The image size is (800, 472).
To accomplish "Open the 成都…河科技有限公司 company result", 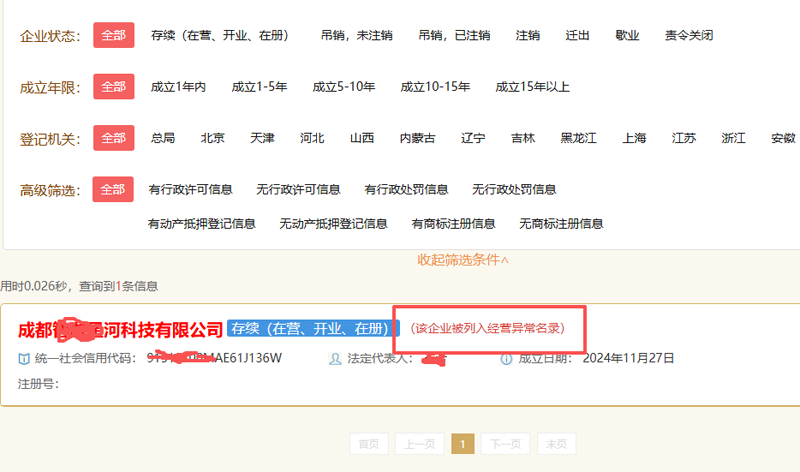I will coord(120,330).
